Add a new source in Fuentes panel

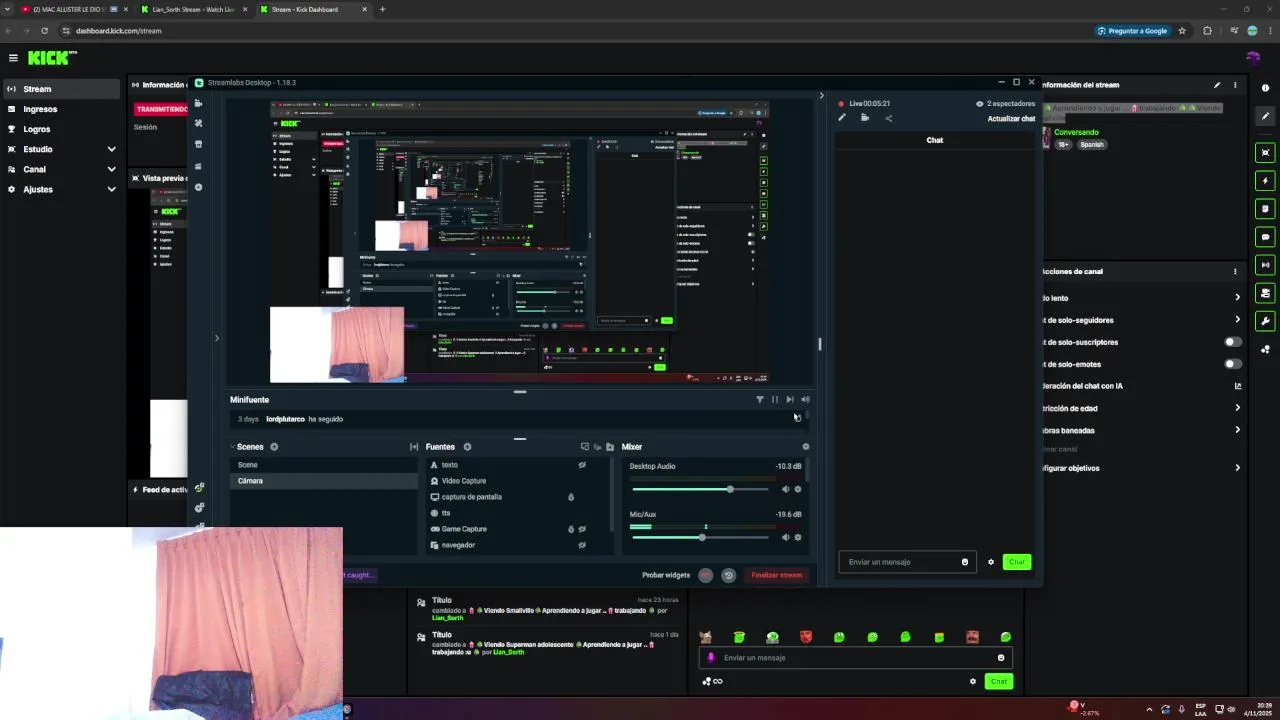tap(467, 447)
